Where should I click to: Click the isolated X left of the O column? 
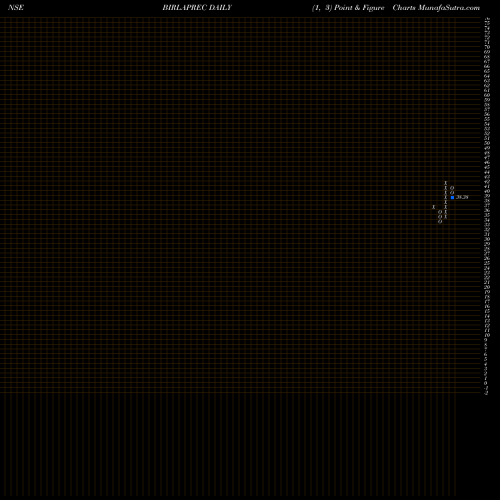(433, 207)
